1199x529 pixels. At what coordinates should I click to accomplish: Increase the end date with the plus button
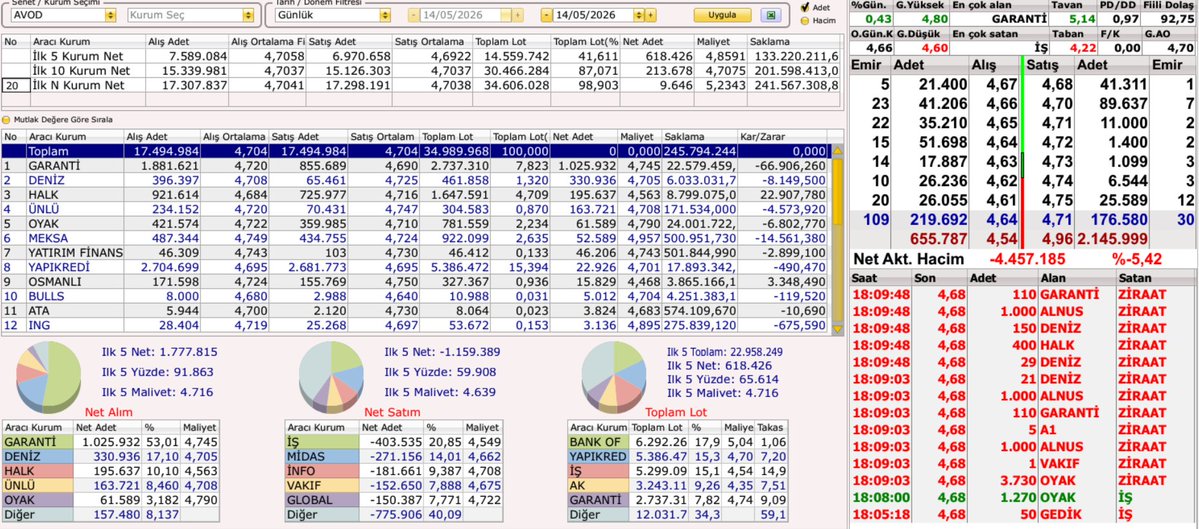coord(651,15)
